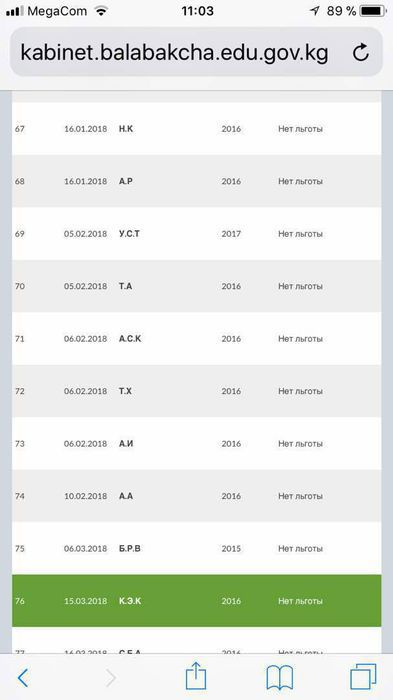Tap date 10.02.2018 in row 74
The image size is (393, 700).
click(85, 496)
